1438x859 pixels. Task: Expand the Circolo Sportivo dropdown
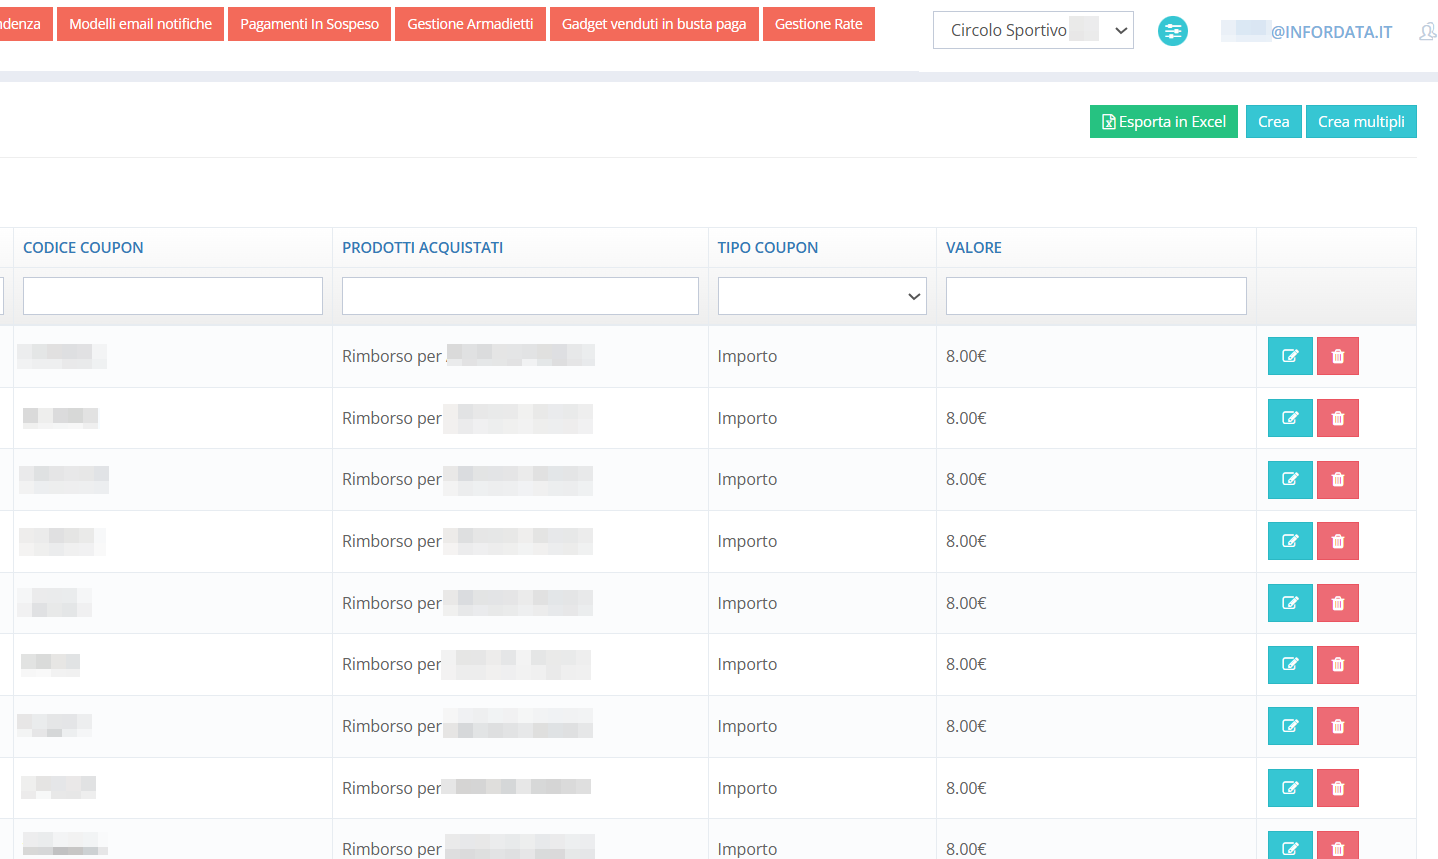coord(1032,30)
